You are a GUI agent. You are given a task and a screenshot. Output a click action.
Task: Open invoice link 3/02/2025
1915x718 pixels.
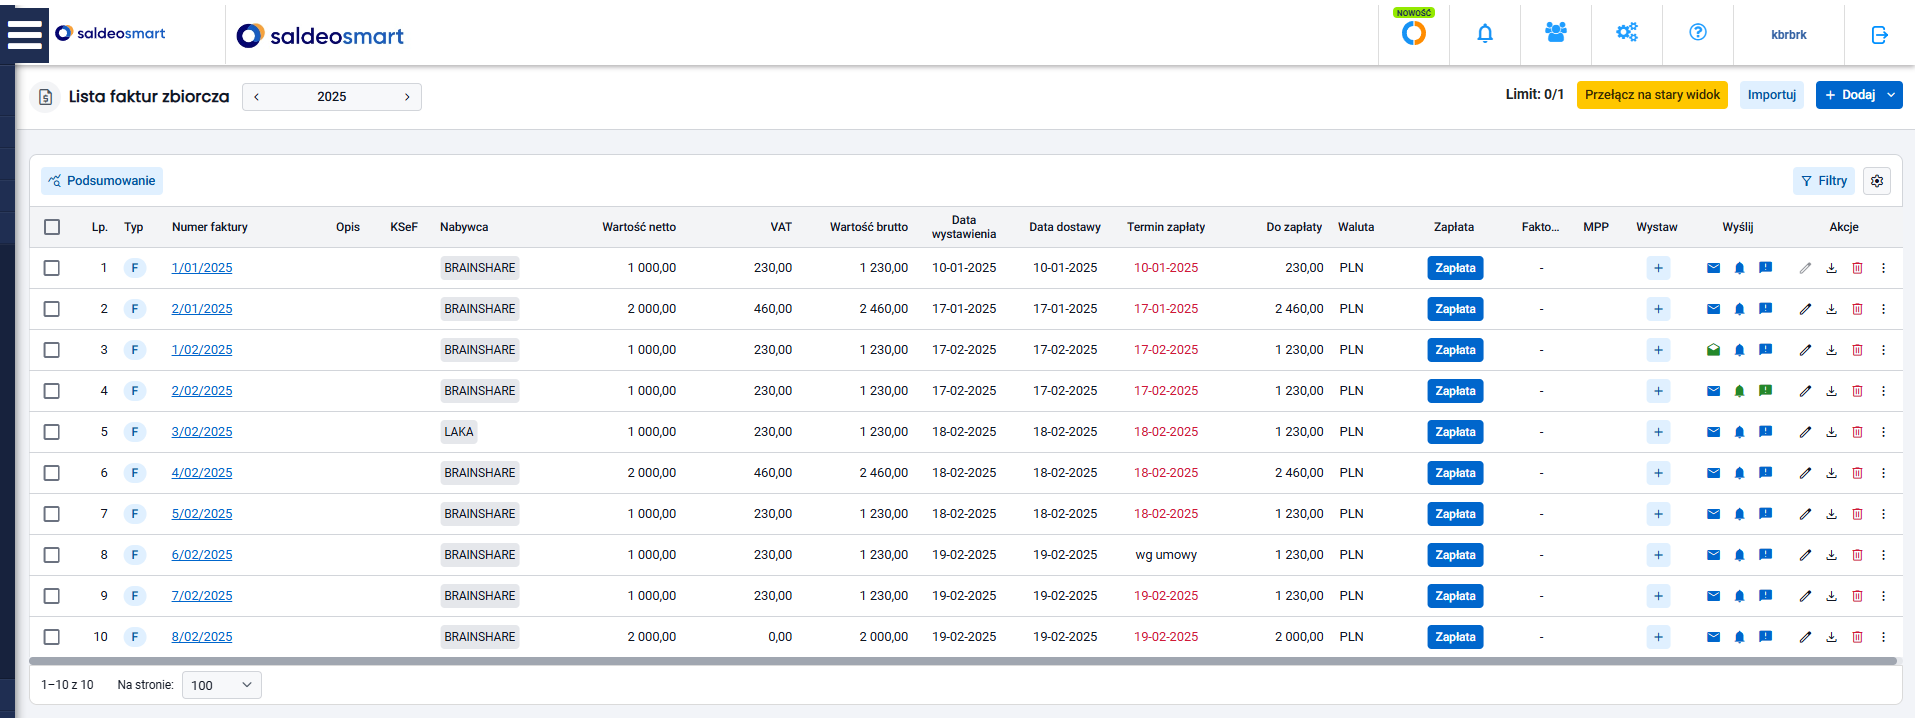point(202,432)
